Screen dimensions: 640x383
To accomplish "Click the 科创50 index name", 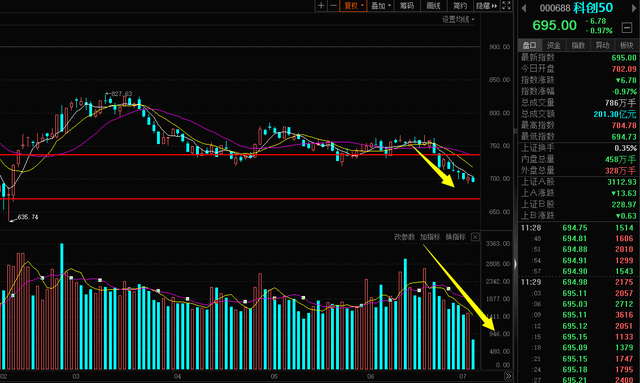I will point(593,8).
